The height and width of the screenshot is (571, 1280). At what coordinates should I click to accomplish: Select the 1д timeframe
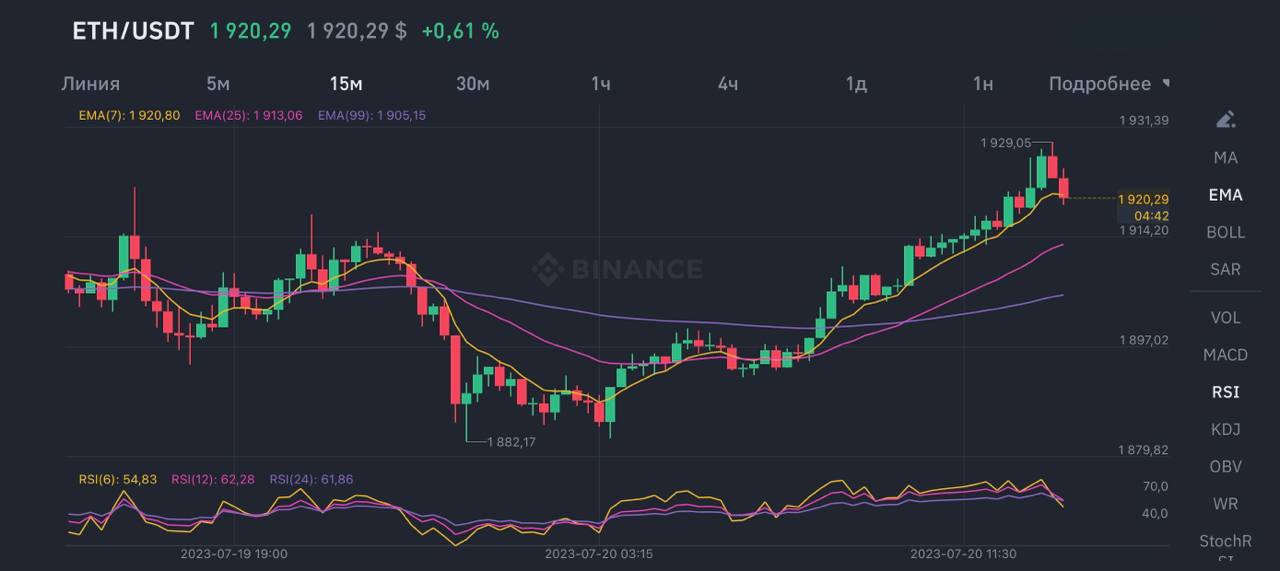tap(856, 84)
